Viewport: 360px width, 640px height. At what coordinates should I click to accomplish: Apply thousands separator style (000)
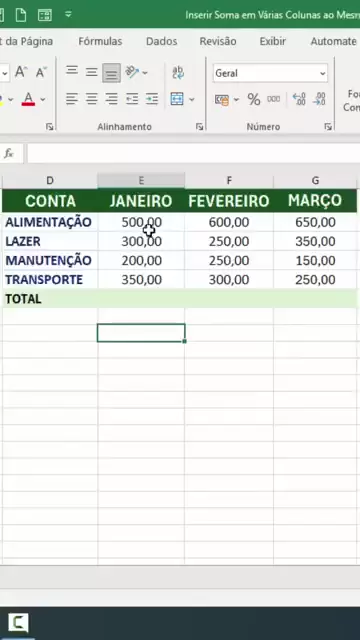(x=273, y=99)
